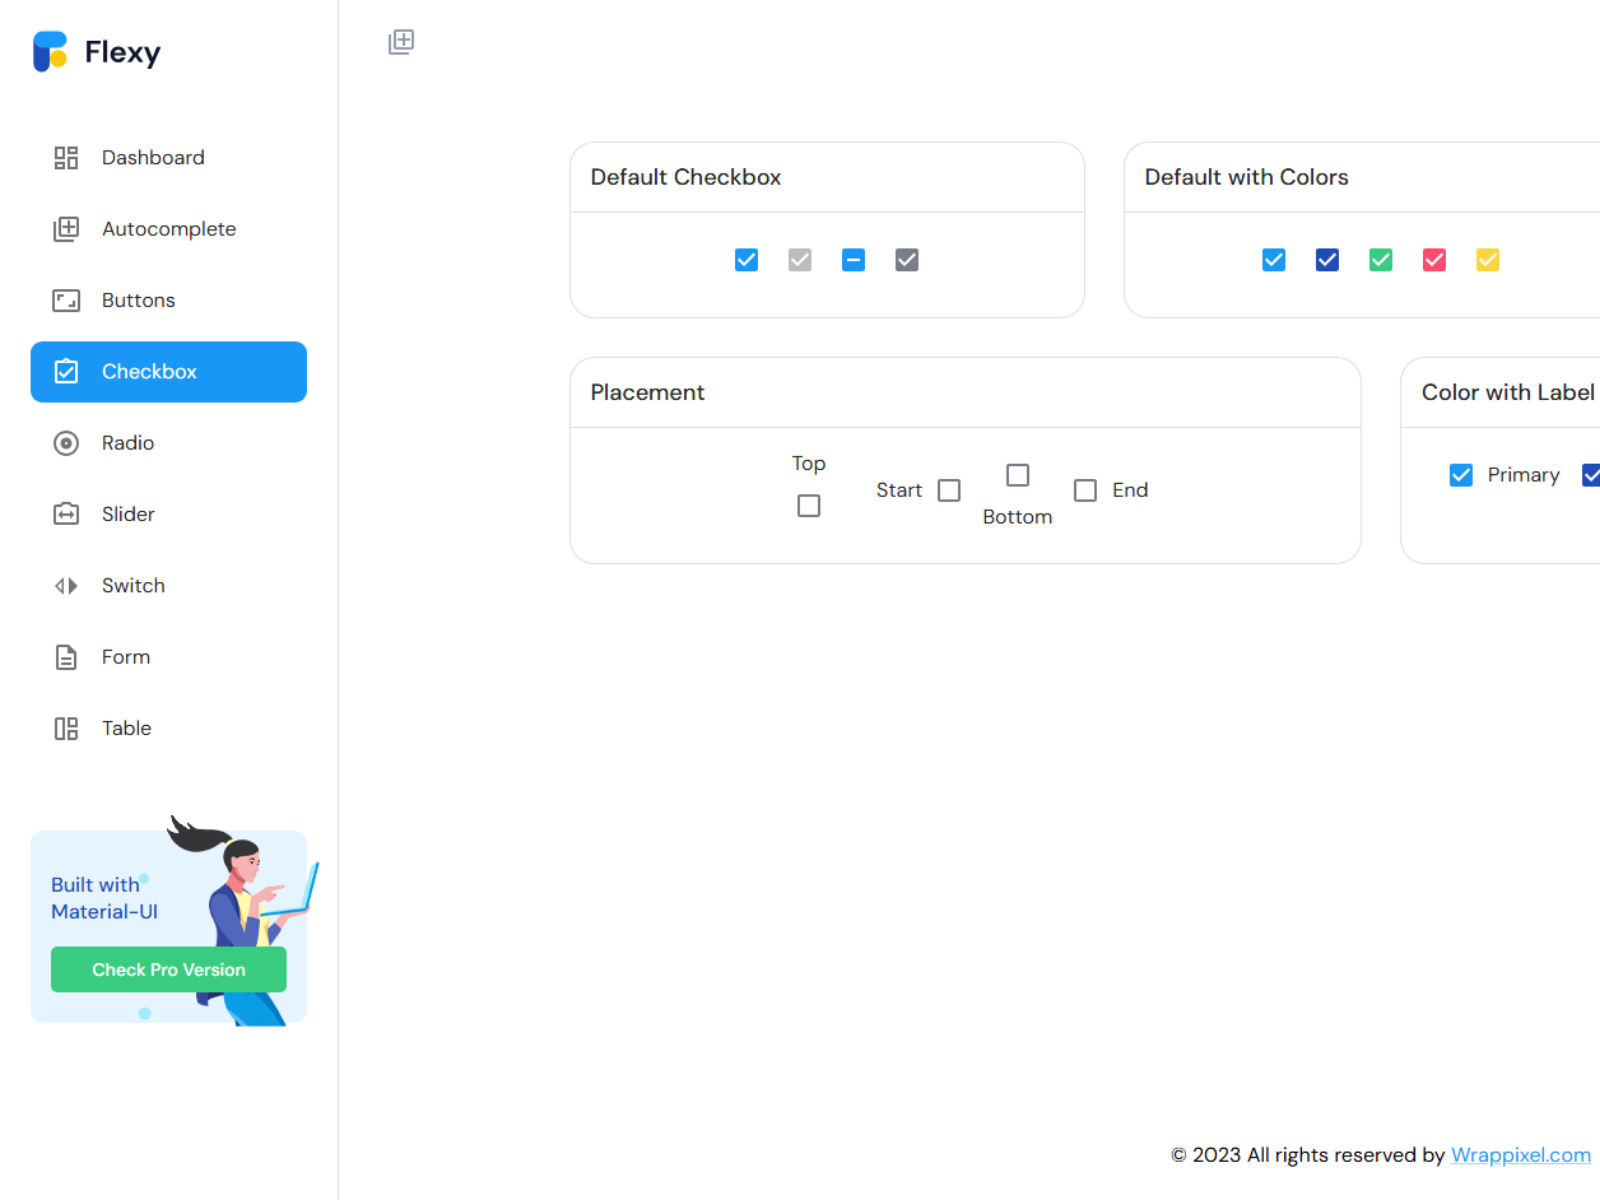
Task: Navigate to the Radio page
Action: pos(168,443)
